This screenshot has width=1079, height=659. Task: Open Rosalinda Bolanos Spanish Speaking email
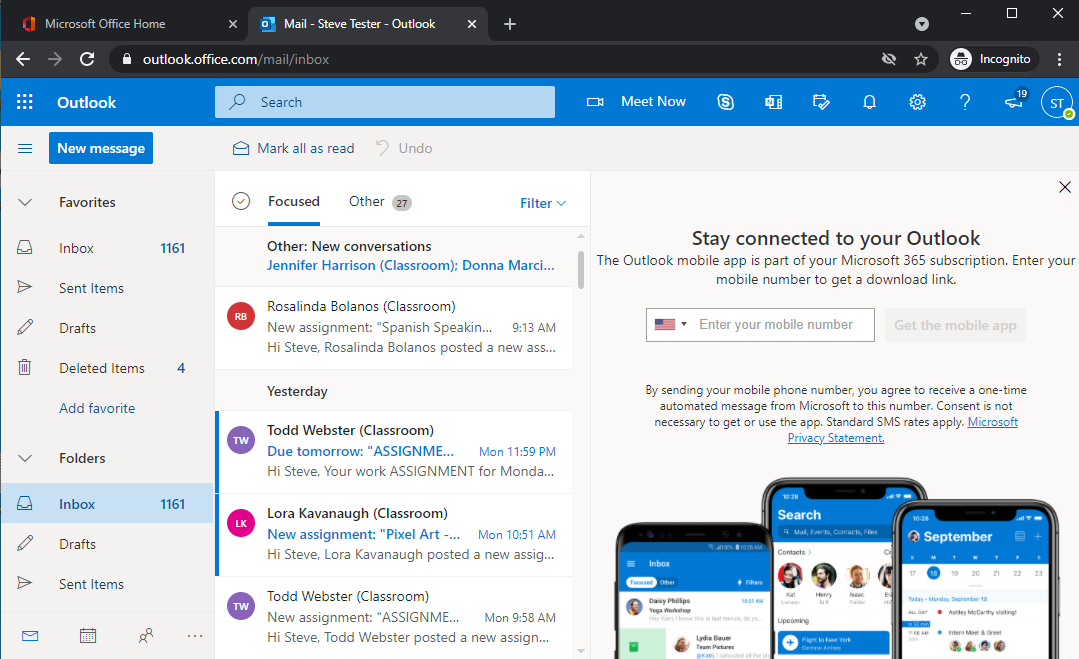pyautogui.click(x=394, y=327)
